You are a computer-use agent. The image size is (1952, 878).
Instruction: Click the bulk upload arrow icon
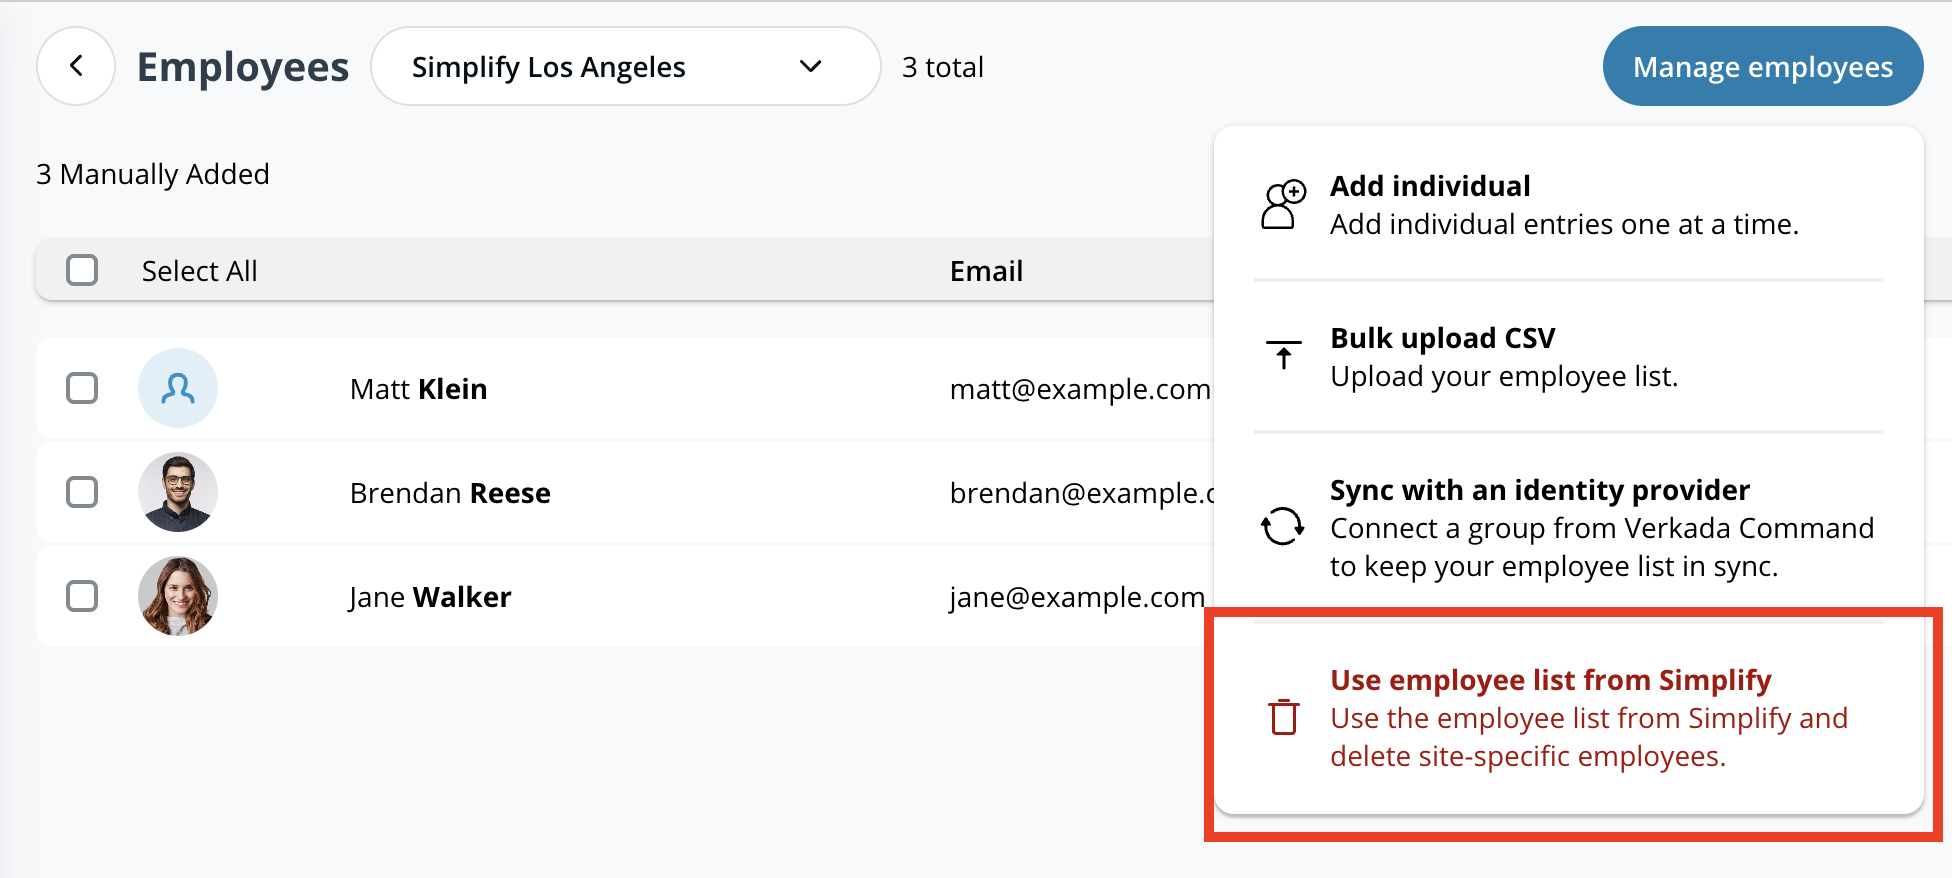tap(1283, 355)
